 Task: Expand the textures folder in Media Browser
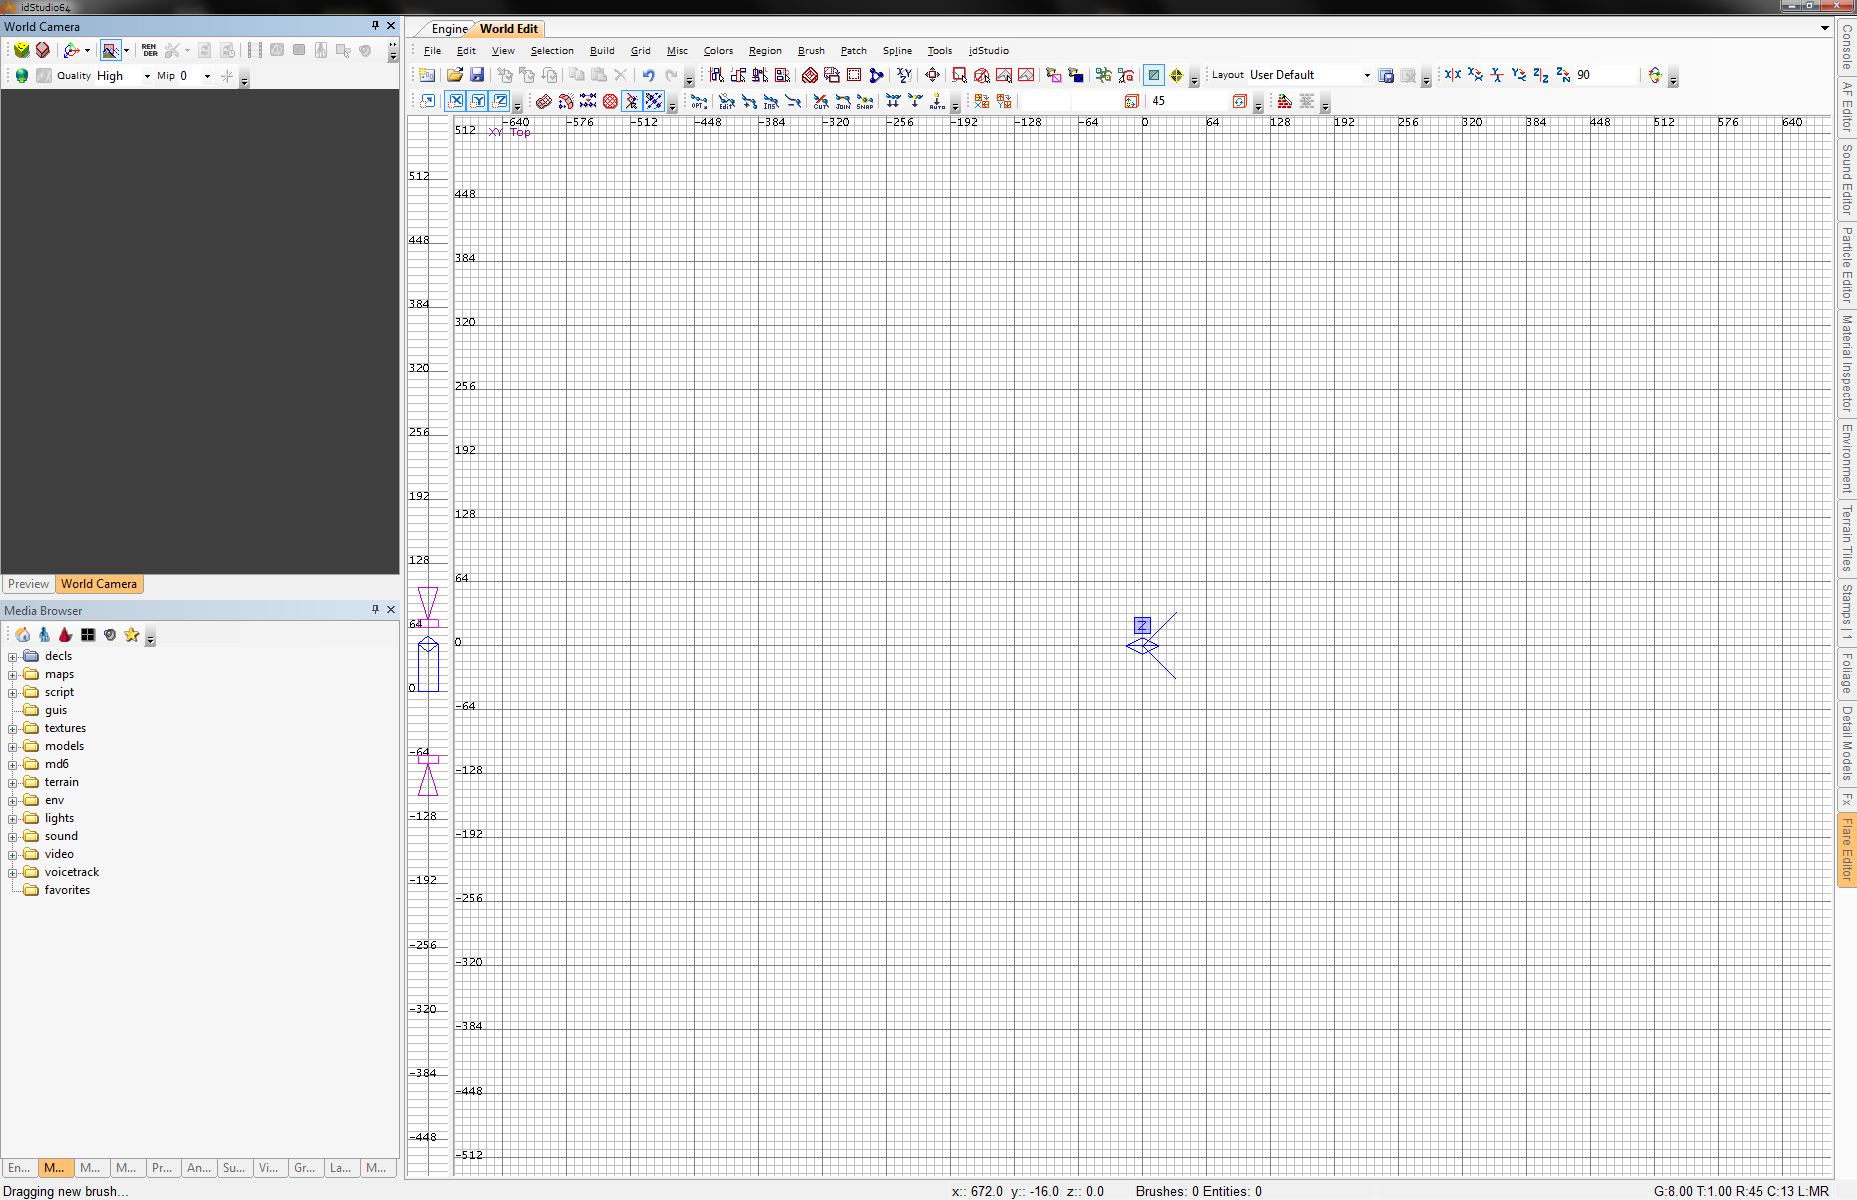click(13, 729)
